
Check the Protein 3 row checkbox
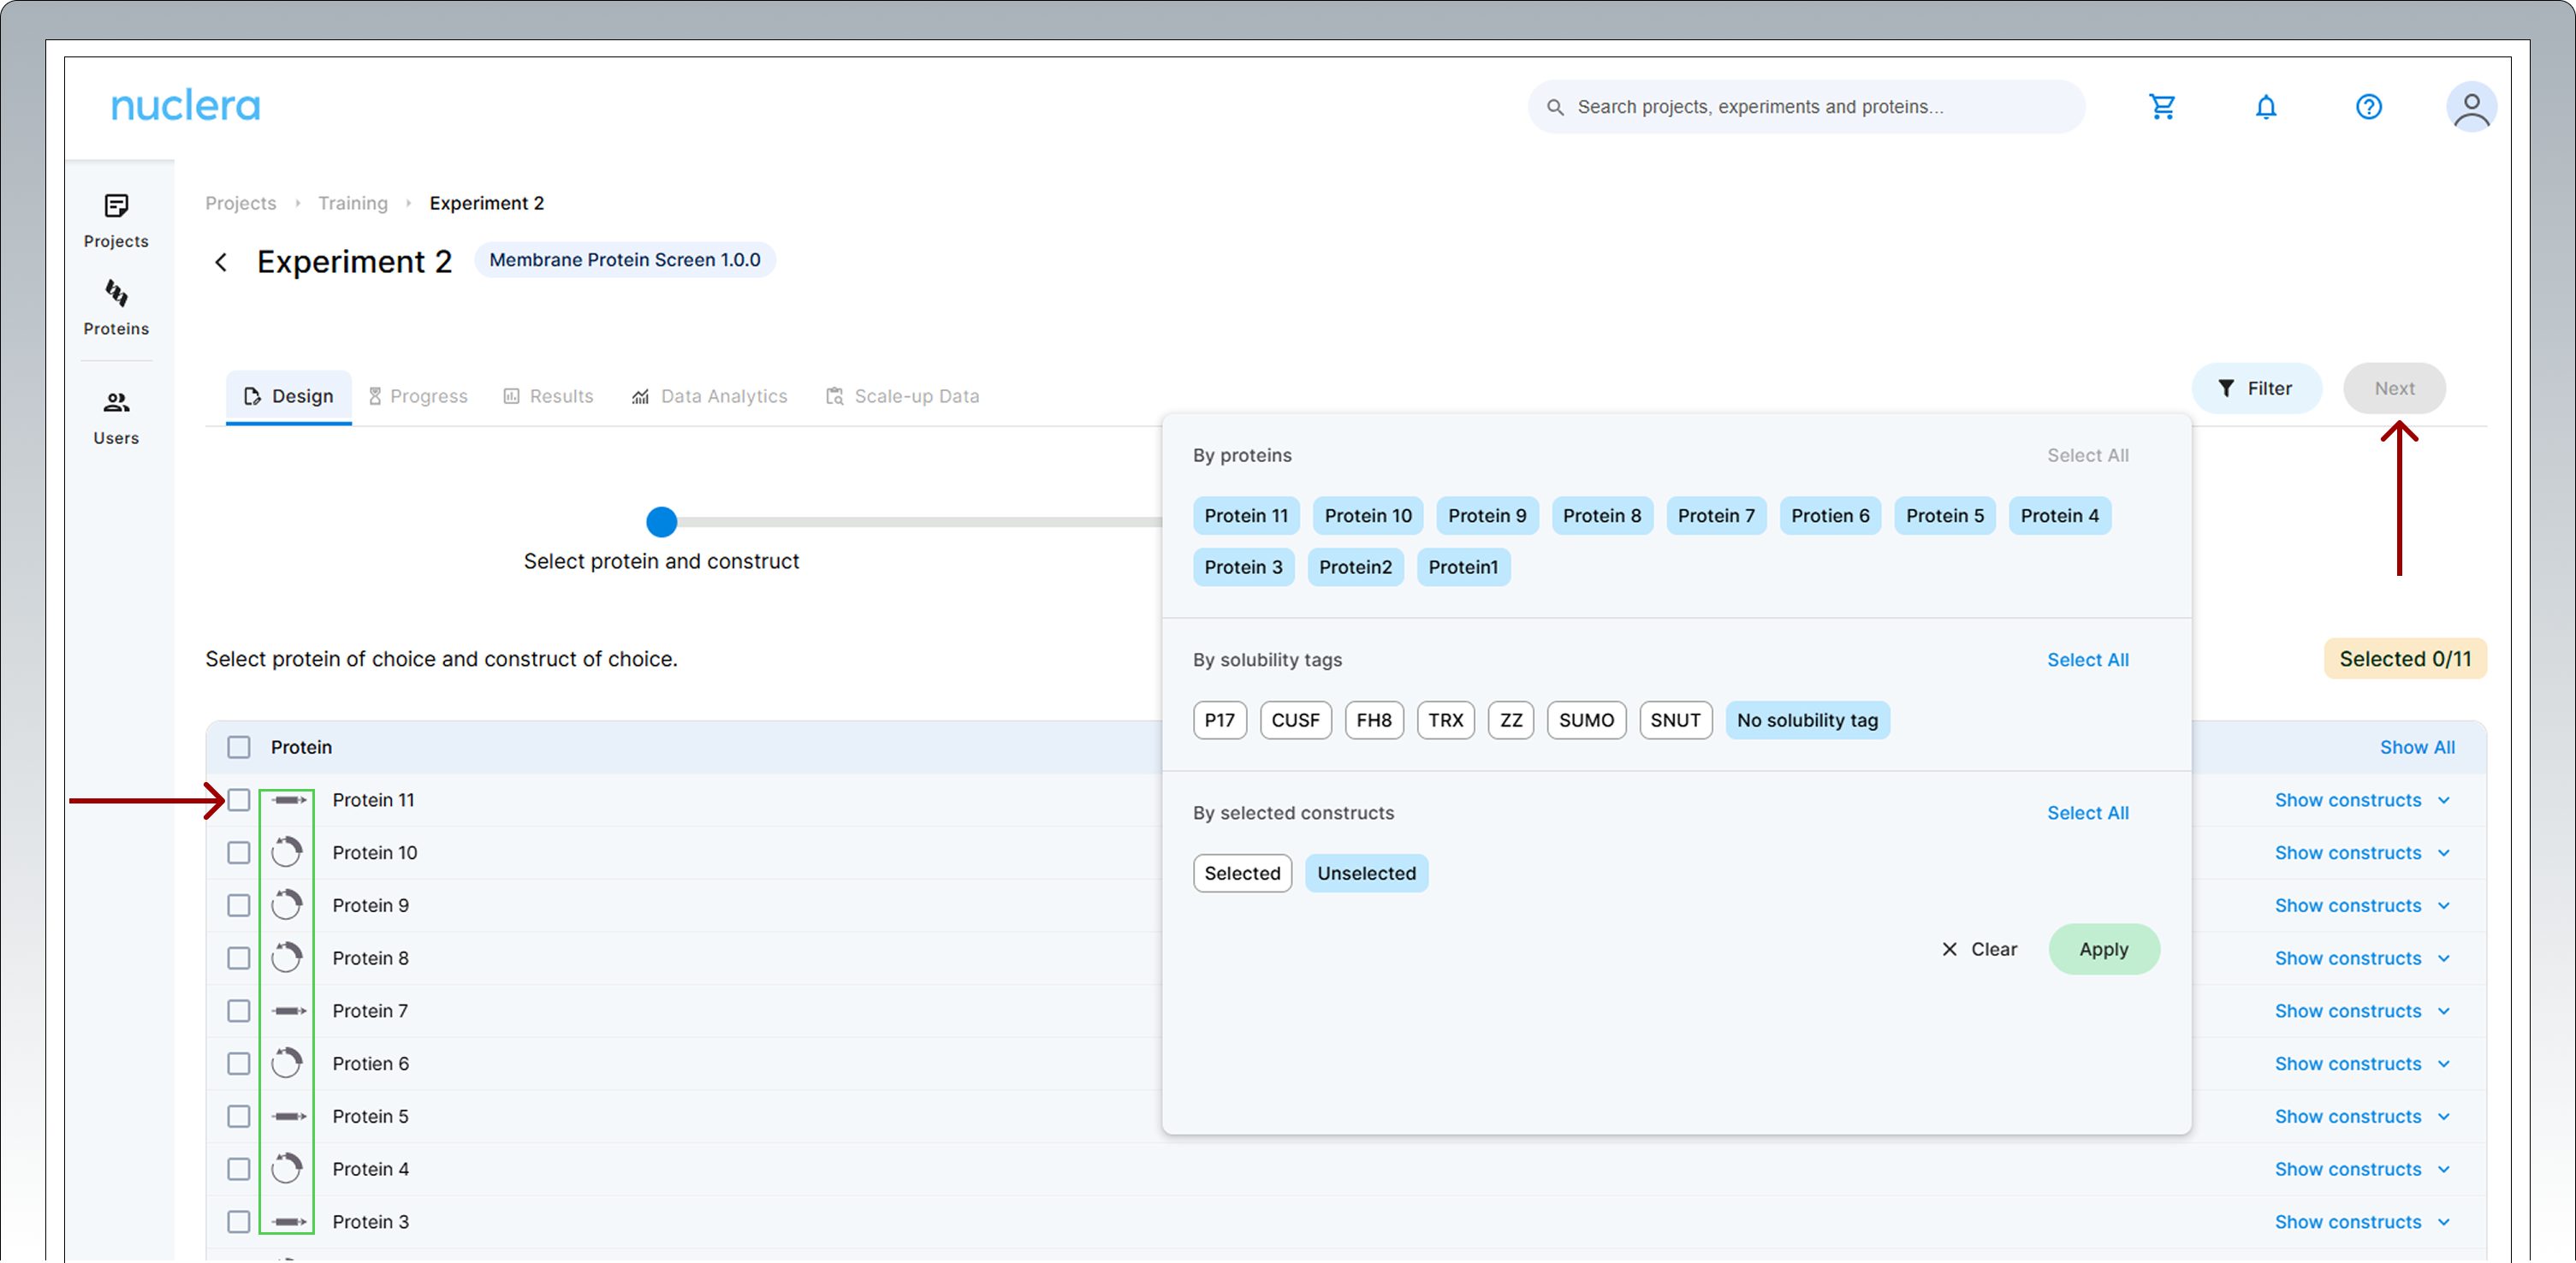pyautogui.click(x=239, y=1222)
